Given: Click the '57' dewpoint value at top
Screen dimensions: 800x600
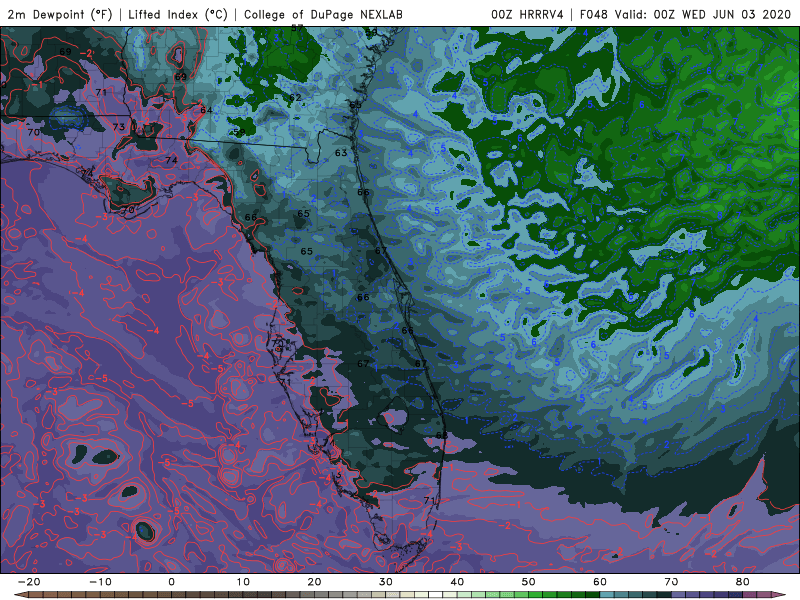Looking at the screenshot, I should (x=297, y=29).
